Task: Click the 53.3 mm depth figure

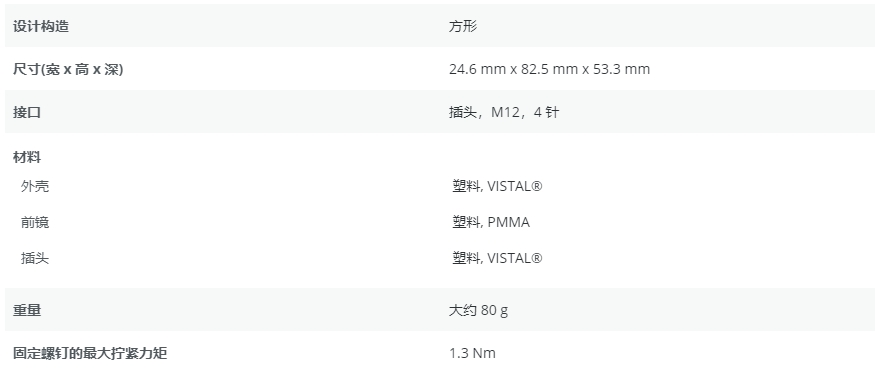Action: coord(621,69)
